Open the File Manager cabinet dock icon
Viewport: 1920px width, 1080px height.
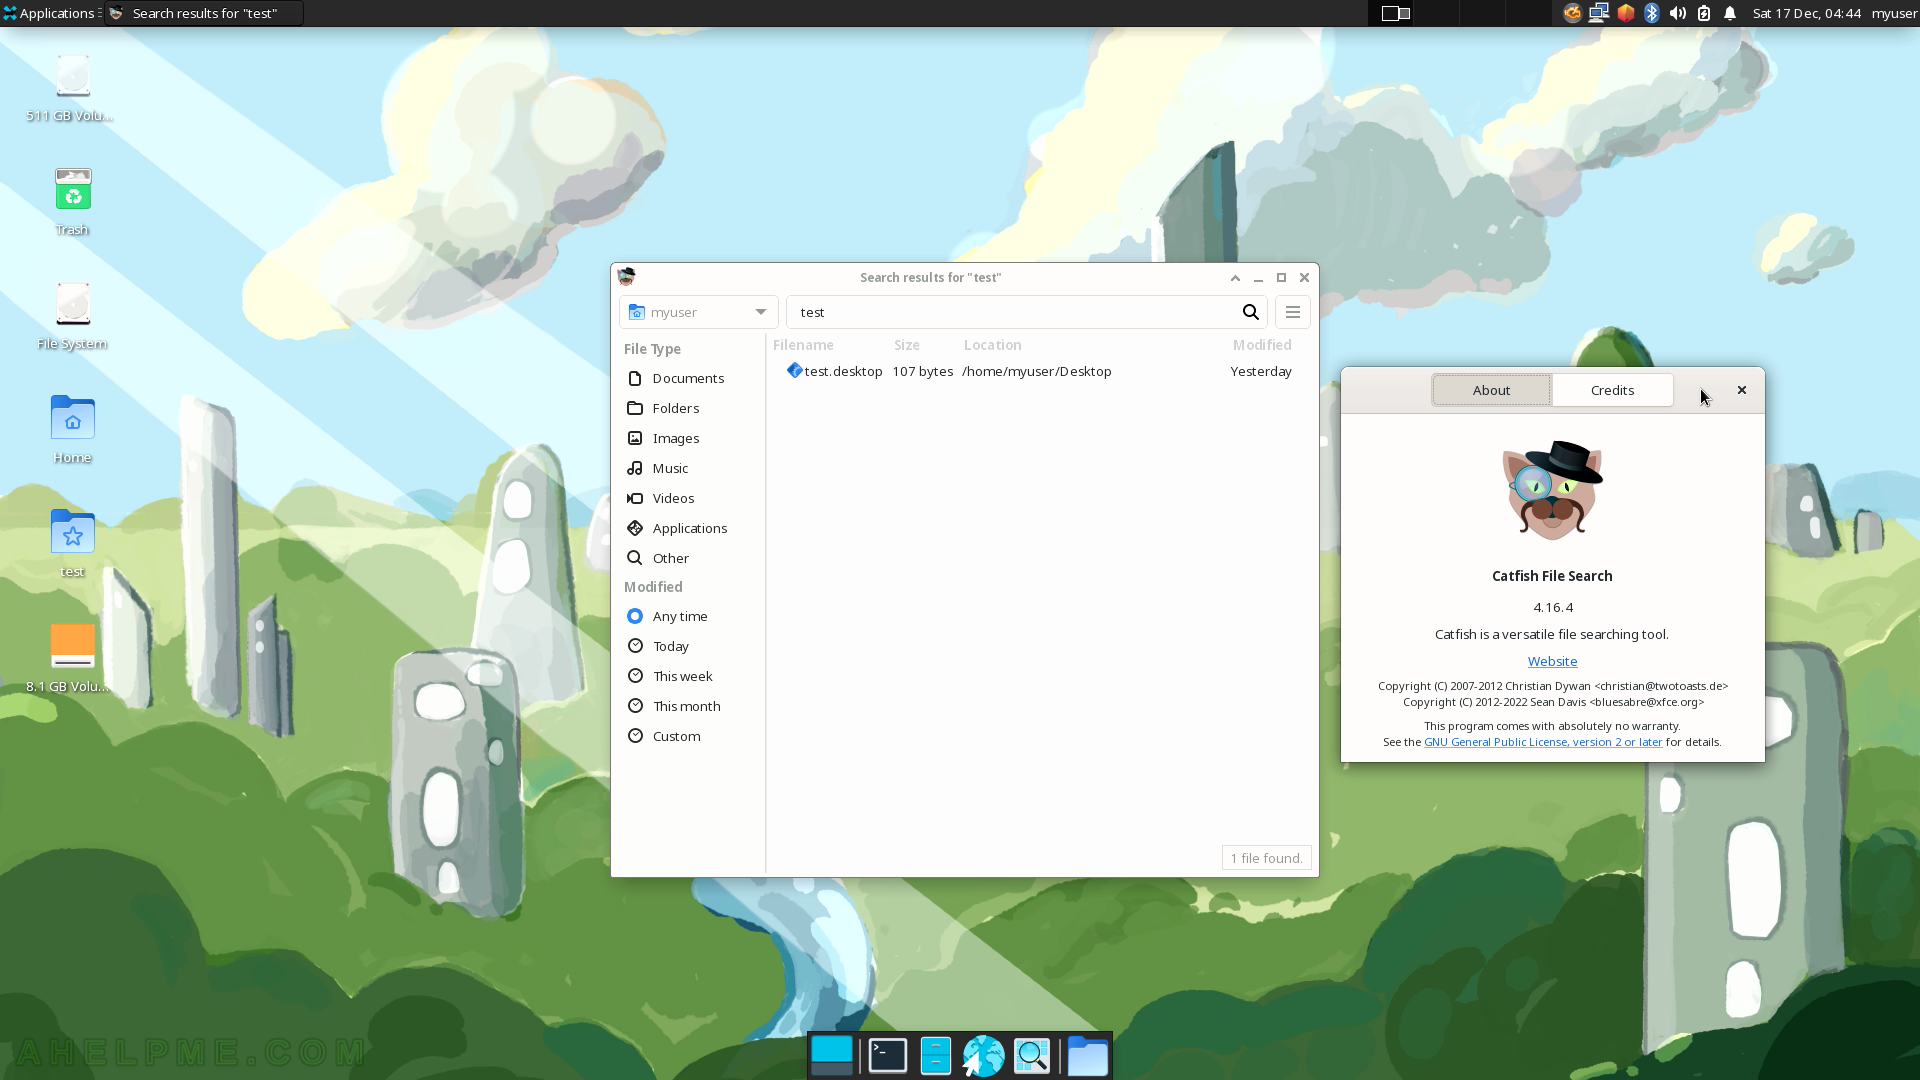pyautogui.click(x=935, y=1056)
